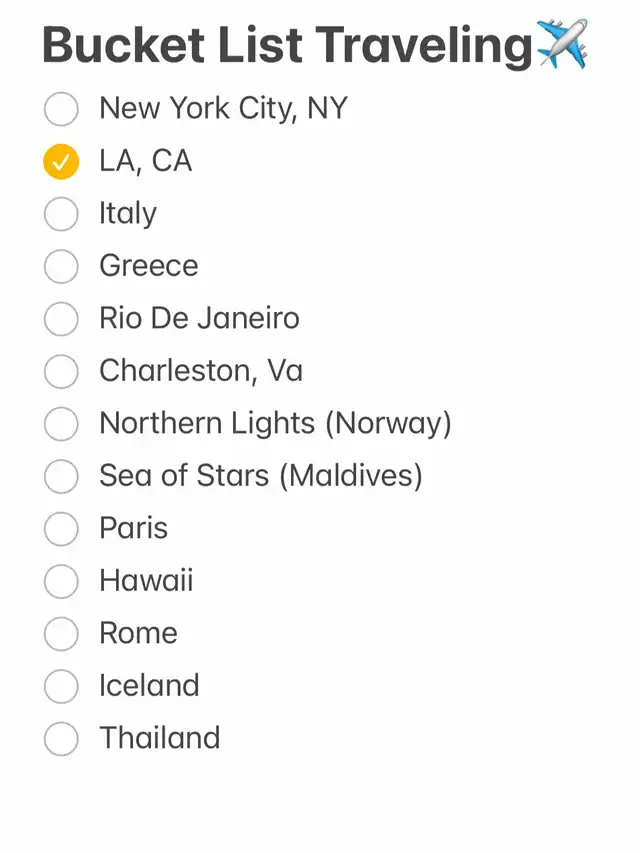Viewport: 640px width, 853px height.
Task: Click the airplane emoji in title
Action: click(x=562, y=44)
